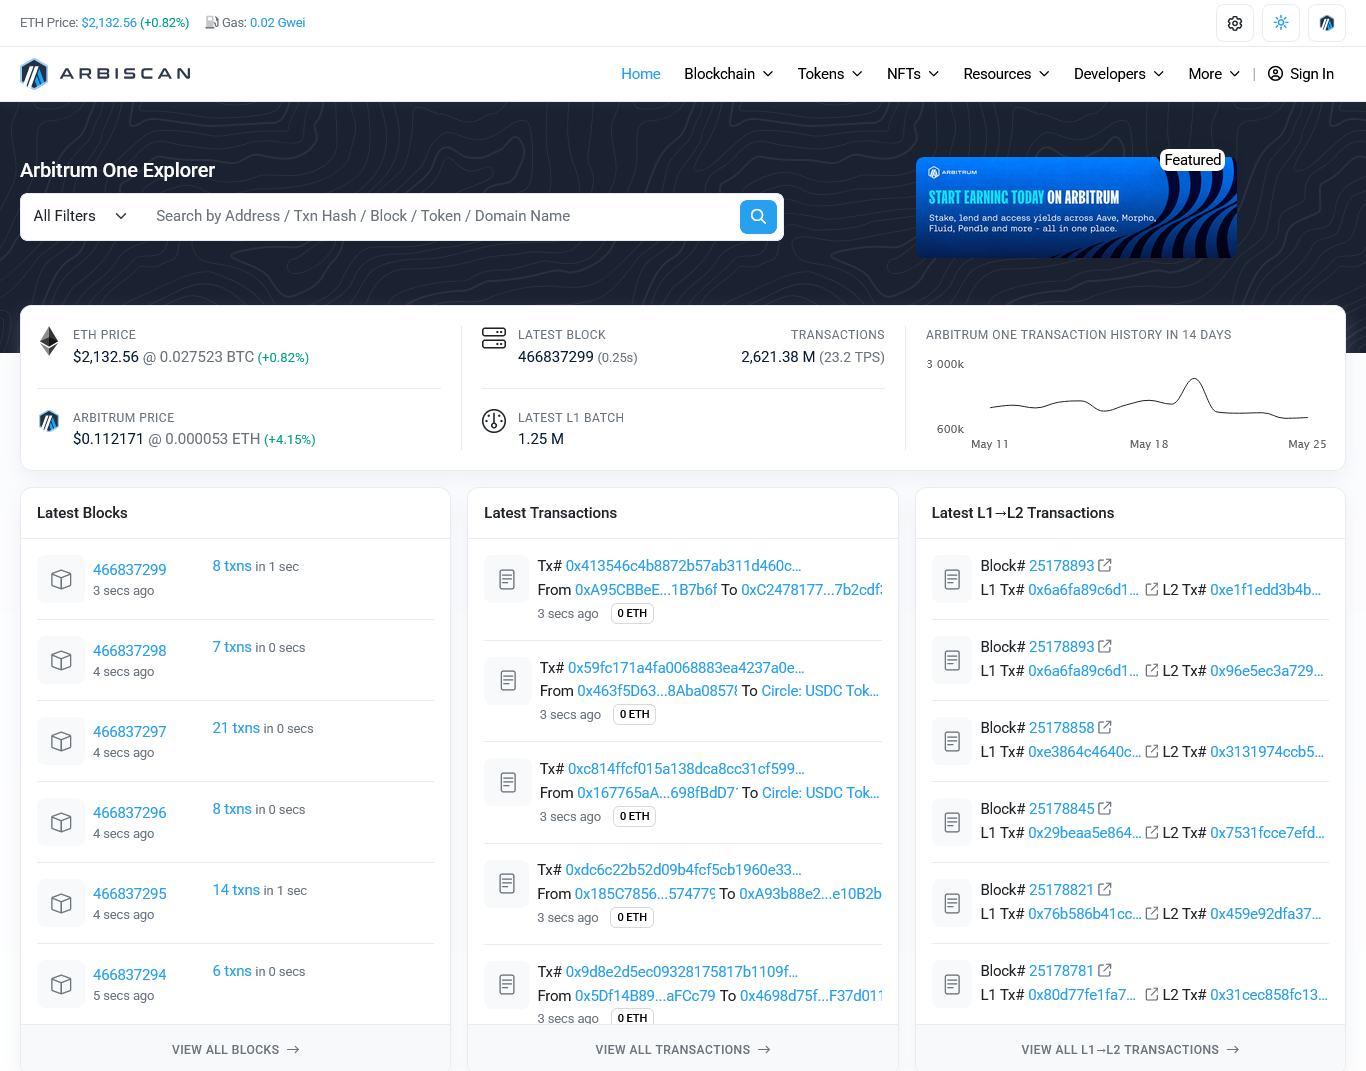
Task: Open the 6 txns link for block 466837294
Action: coord(232,971)
